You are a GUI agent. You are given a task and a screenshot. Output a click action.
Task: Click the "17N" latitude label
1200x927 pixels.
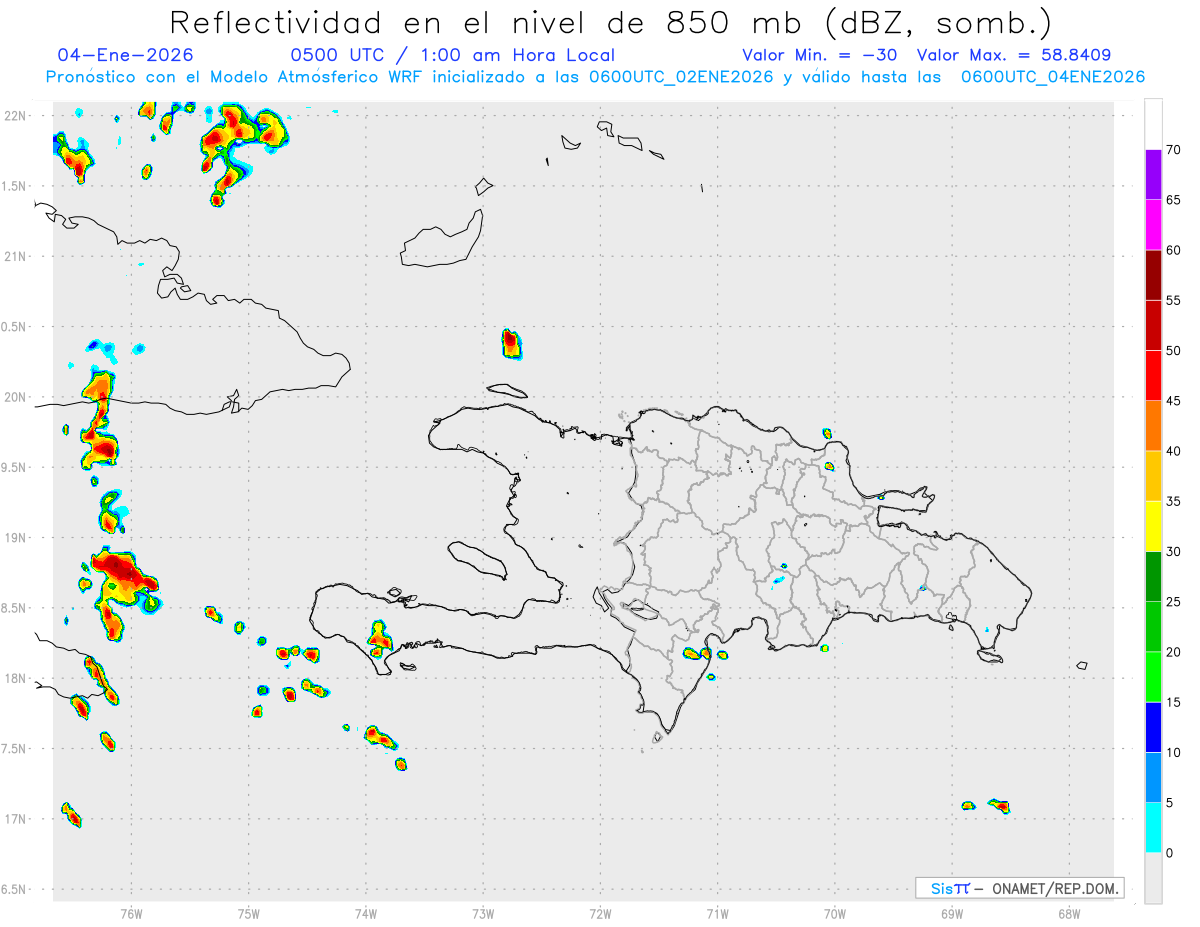17,820
